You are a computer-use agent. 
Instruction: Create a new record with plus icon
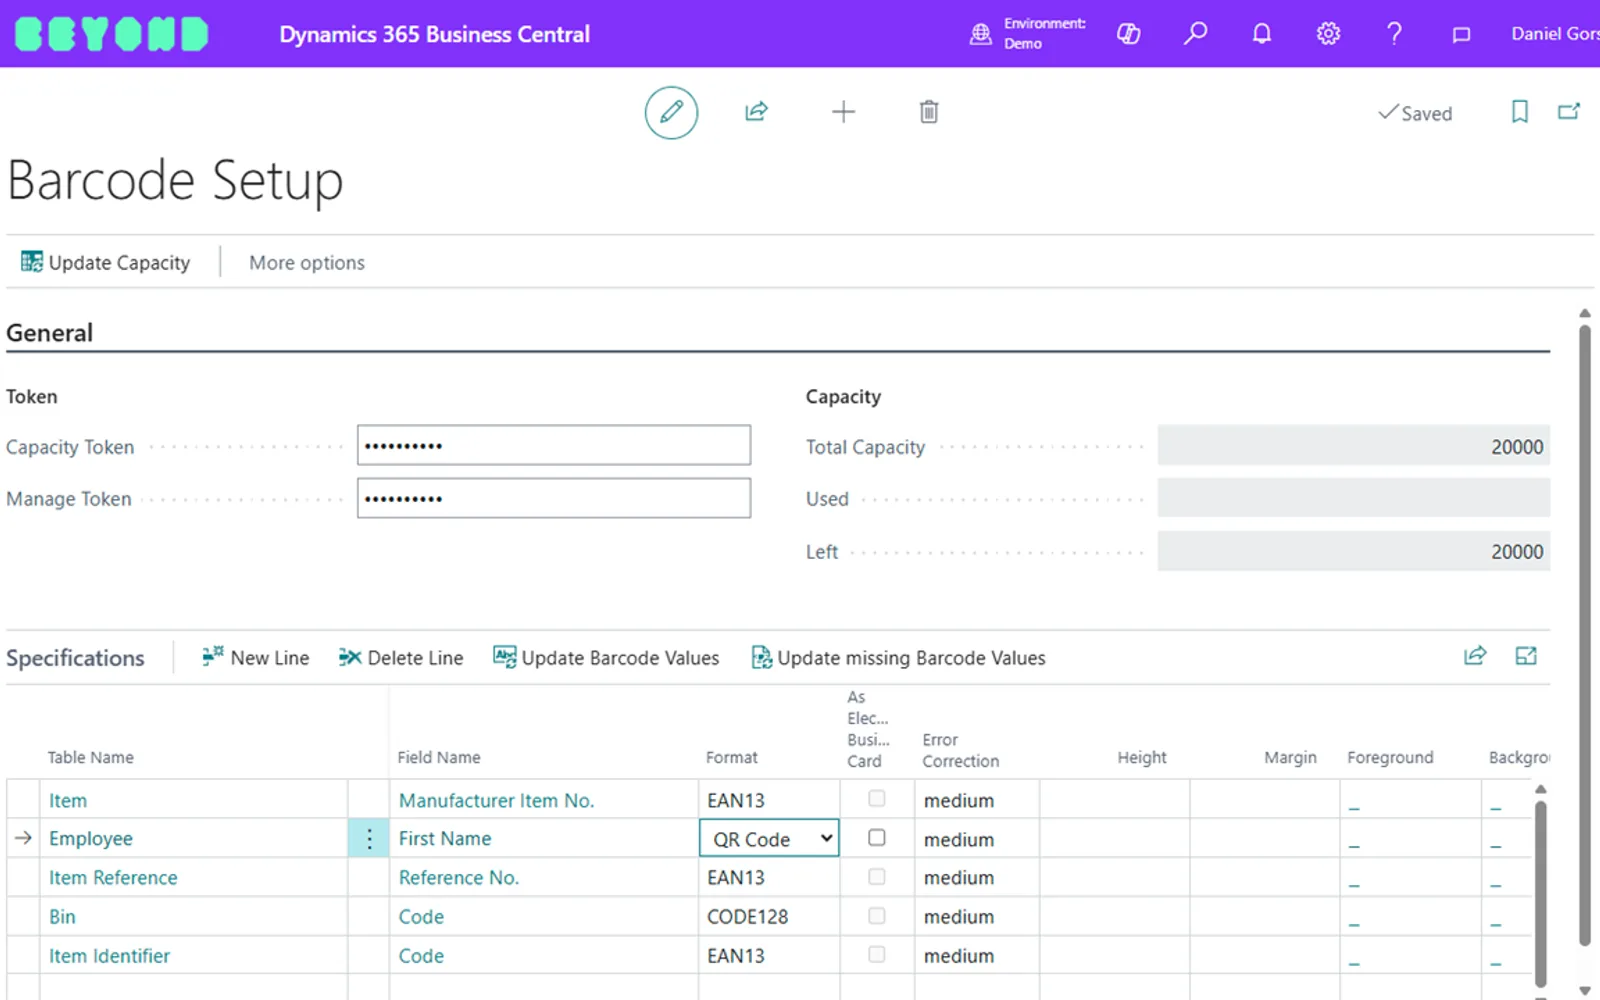click(843, 112)
